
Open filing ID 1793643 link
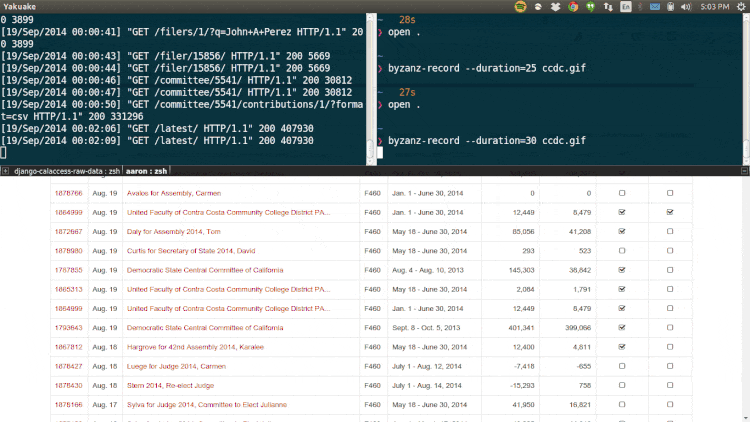point(68,328)
